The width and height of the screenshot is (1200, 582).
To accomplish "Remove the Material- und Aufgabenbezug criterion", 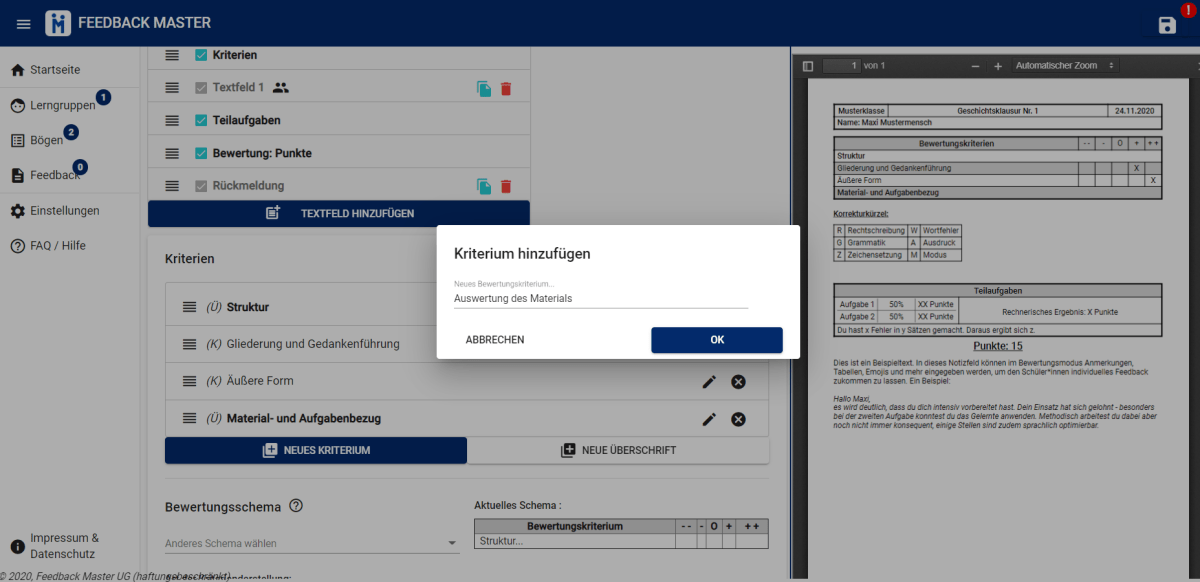I will coord(738,419).
